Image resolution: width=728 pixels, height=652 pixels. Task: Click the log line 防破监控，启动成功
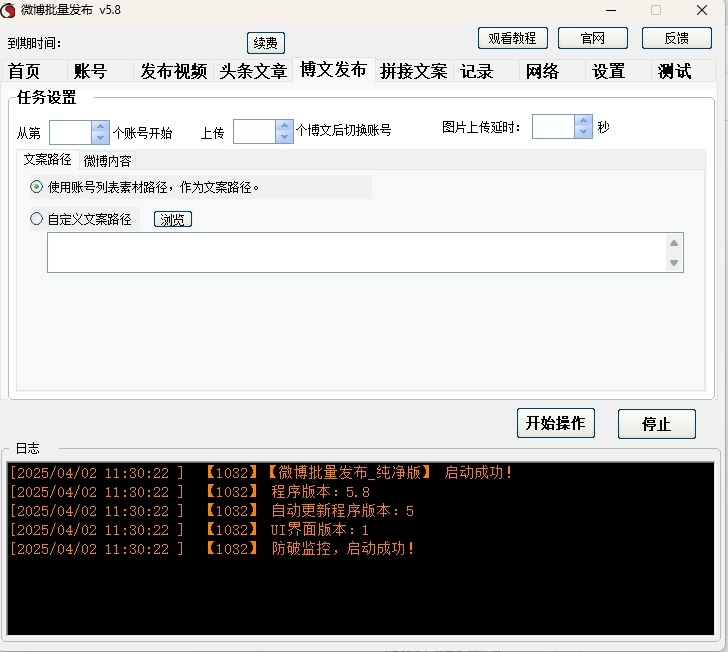pos(212,549)
